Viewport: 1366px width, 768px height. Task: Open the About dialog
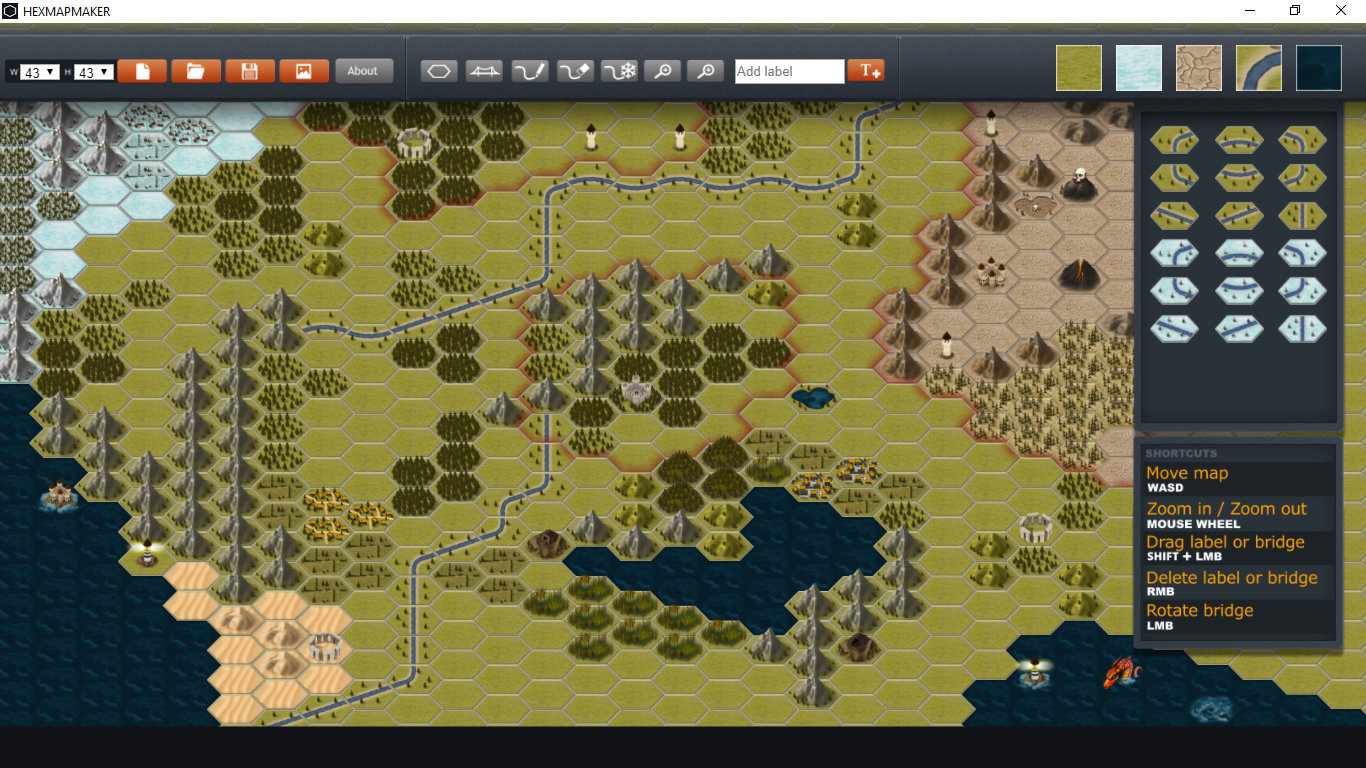tap(364, 70)
